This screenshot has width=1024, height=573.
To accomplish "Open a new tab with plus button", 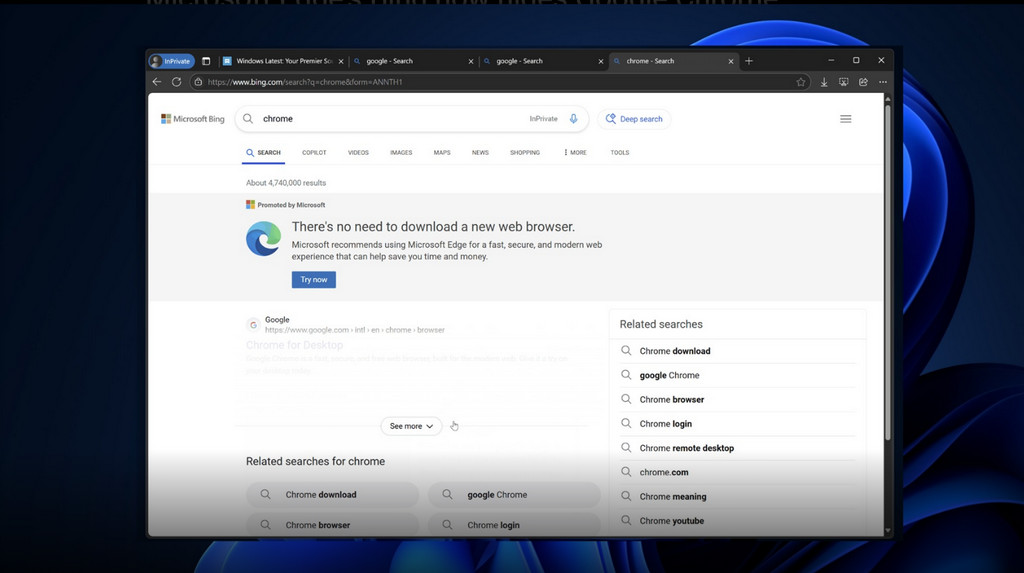I will pos(749,61).
